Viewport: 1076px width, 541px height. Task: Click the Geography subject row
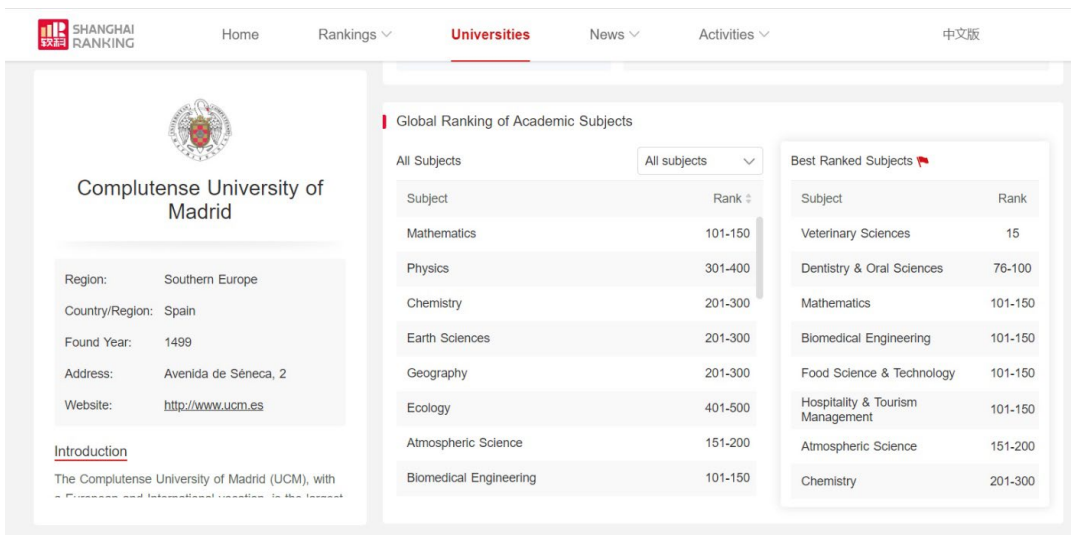(x=576, y=373)
